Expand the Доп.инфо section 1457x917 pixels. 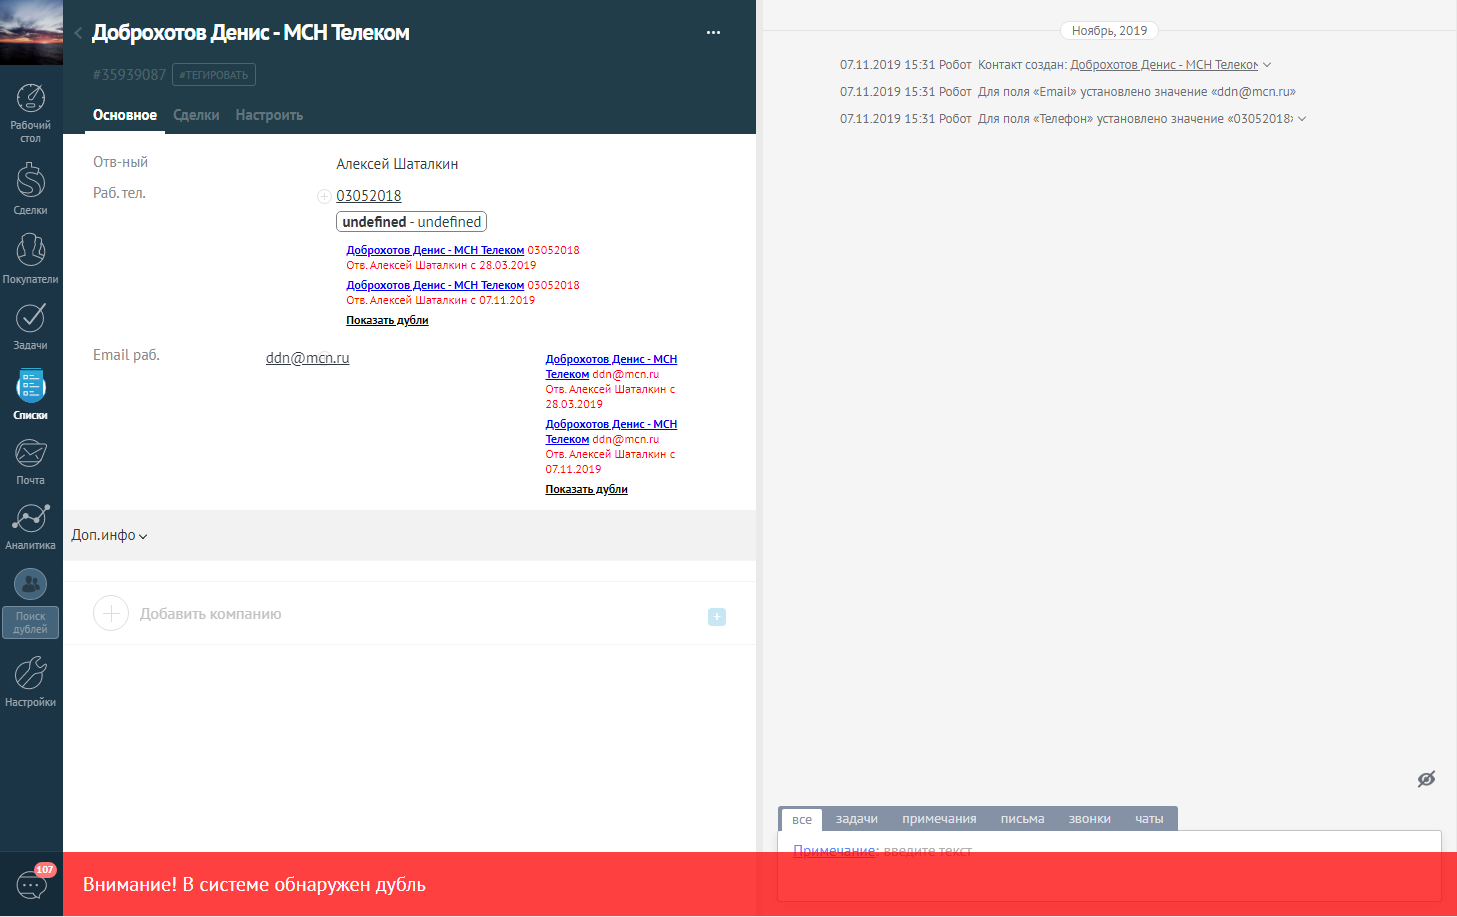pyautogui.click(x=109, y=535)
